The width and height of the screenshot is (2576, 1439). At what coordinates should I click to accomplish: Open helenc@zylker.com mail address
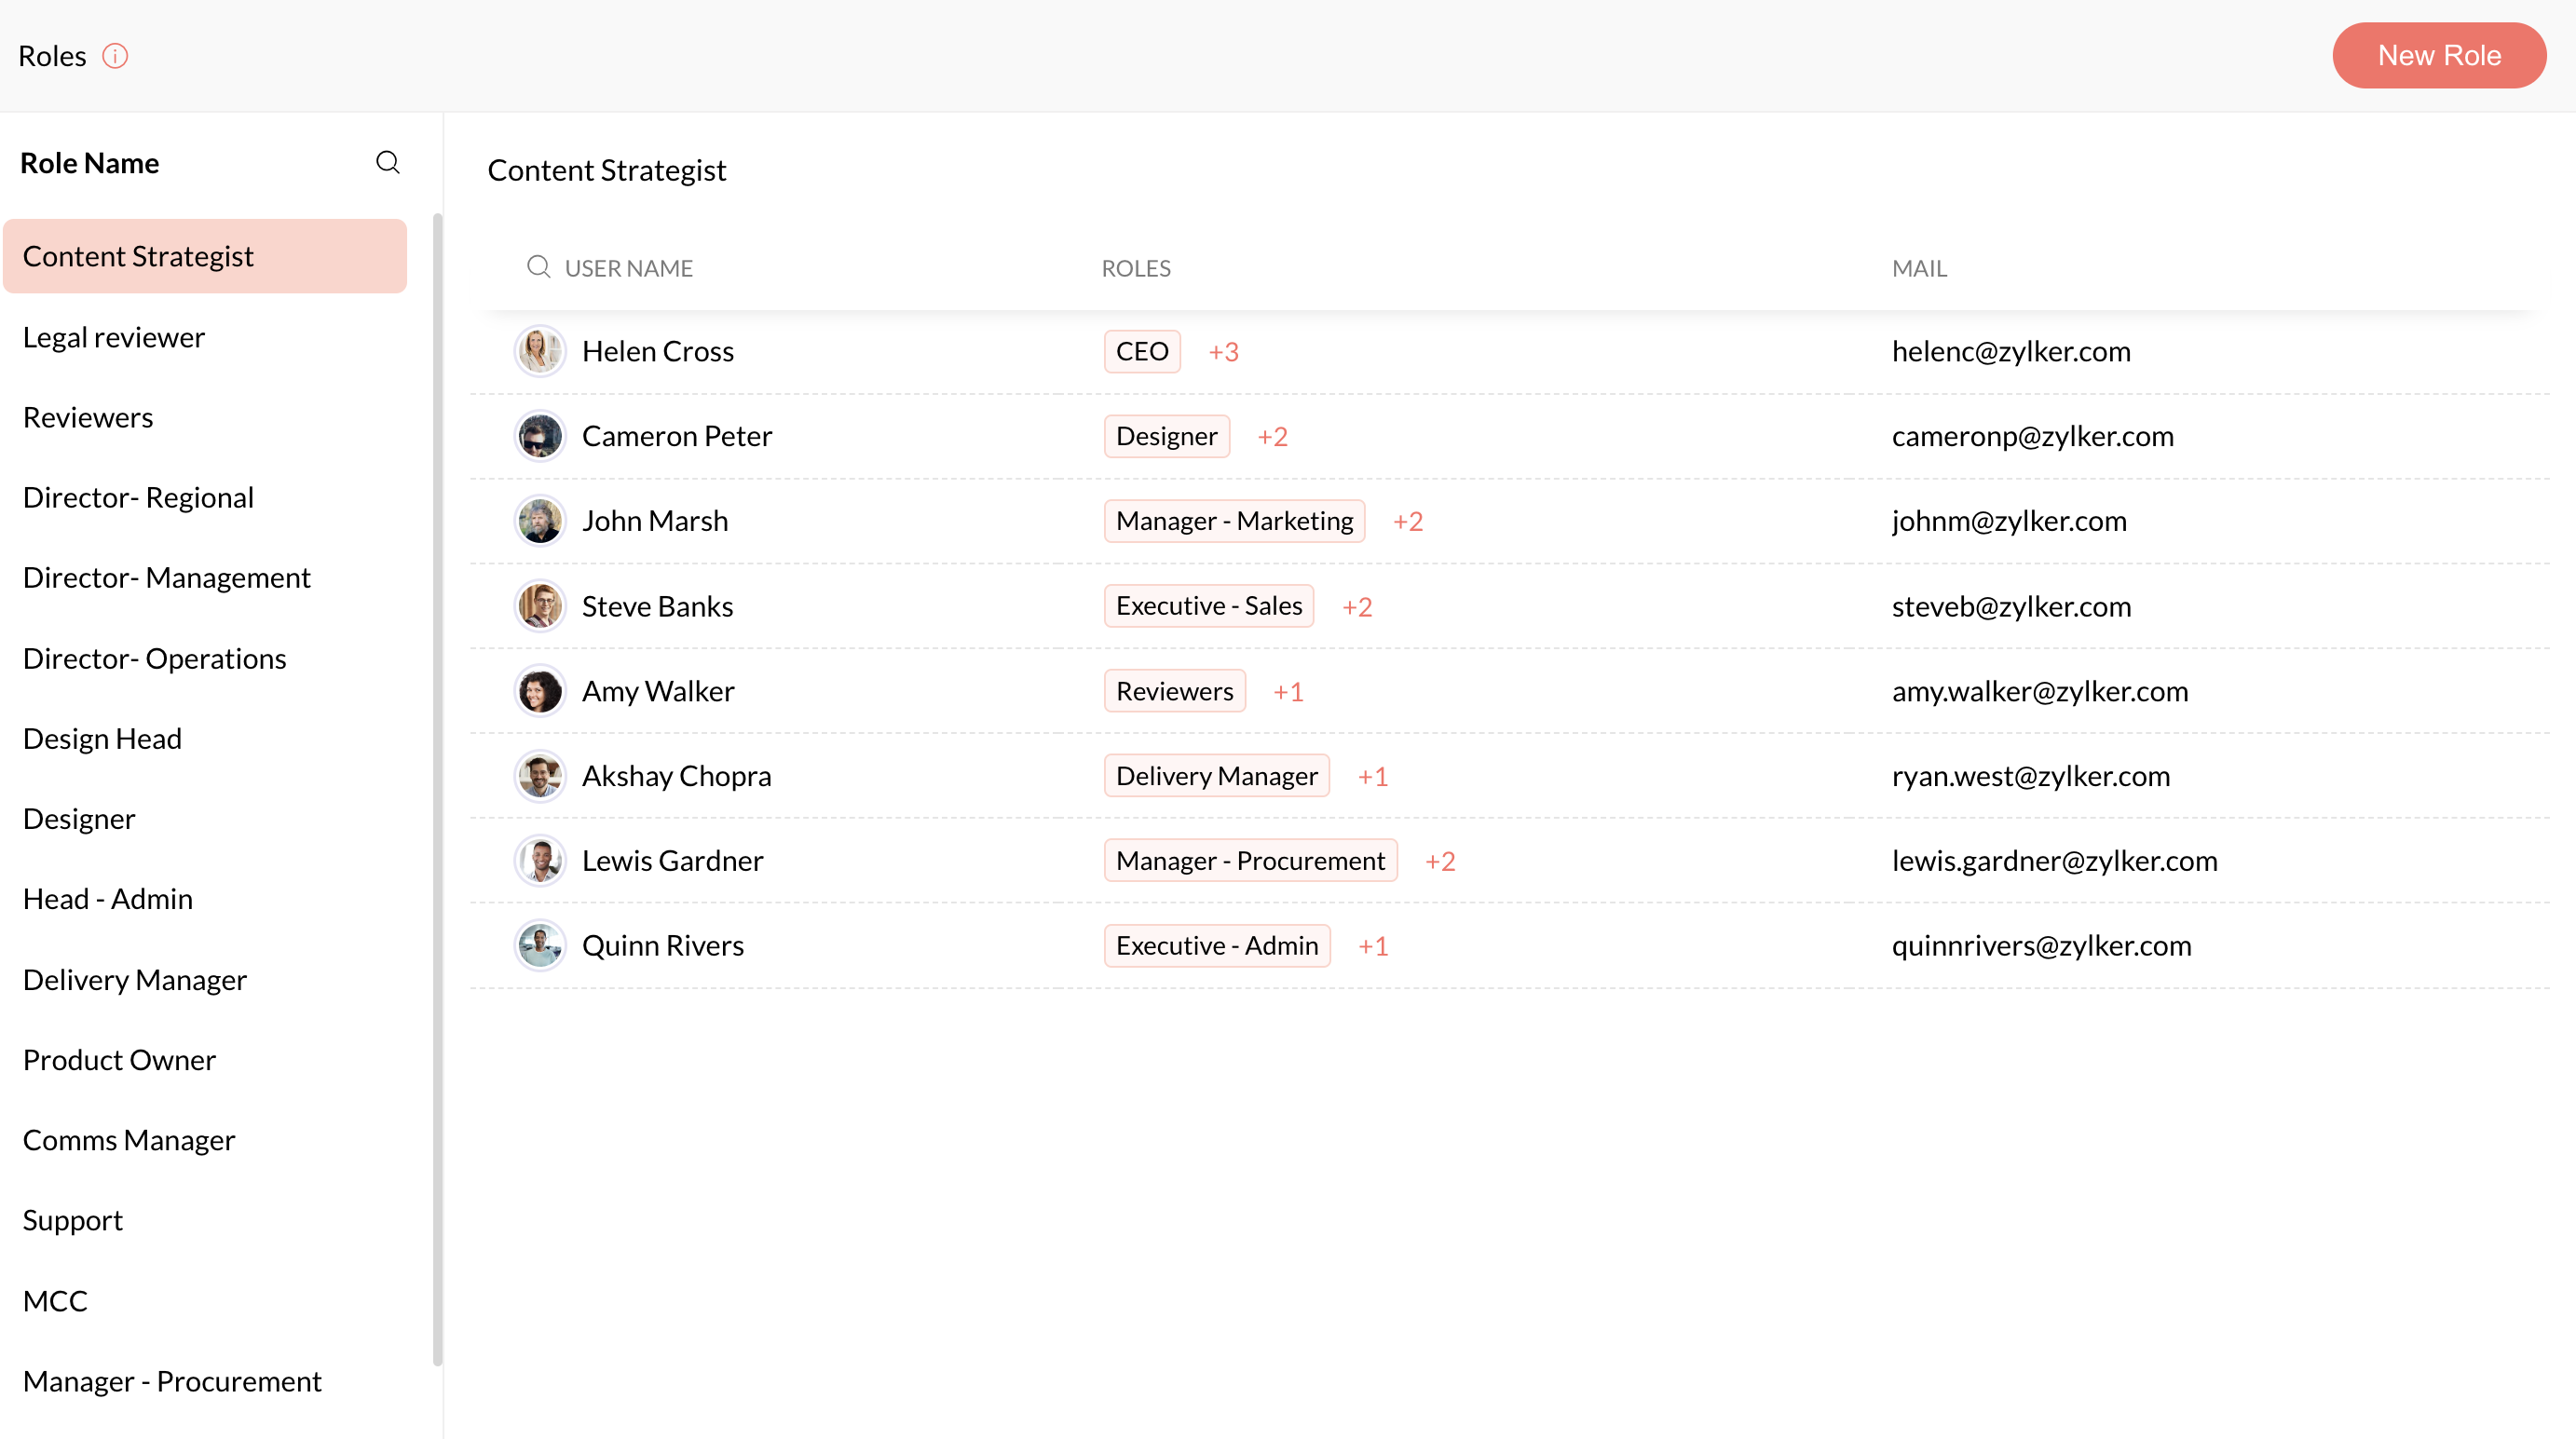[2010, 351]
